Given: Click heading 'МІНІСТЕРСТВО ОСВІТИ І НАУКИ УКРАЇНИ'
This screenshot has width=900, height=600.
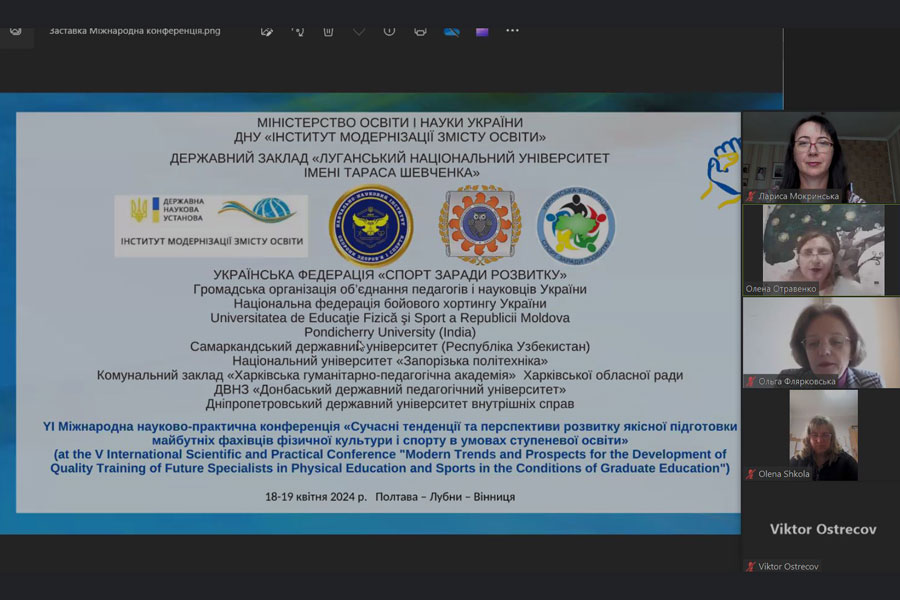Looking at the screenshot, I should point(390,123).
